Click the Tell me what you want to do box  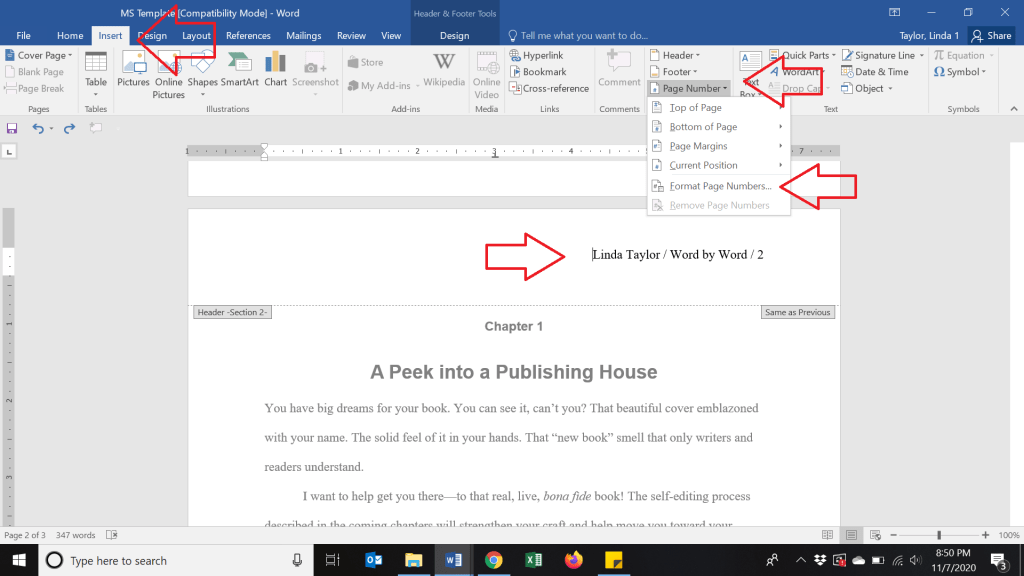coord(578,36)
